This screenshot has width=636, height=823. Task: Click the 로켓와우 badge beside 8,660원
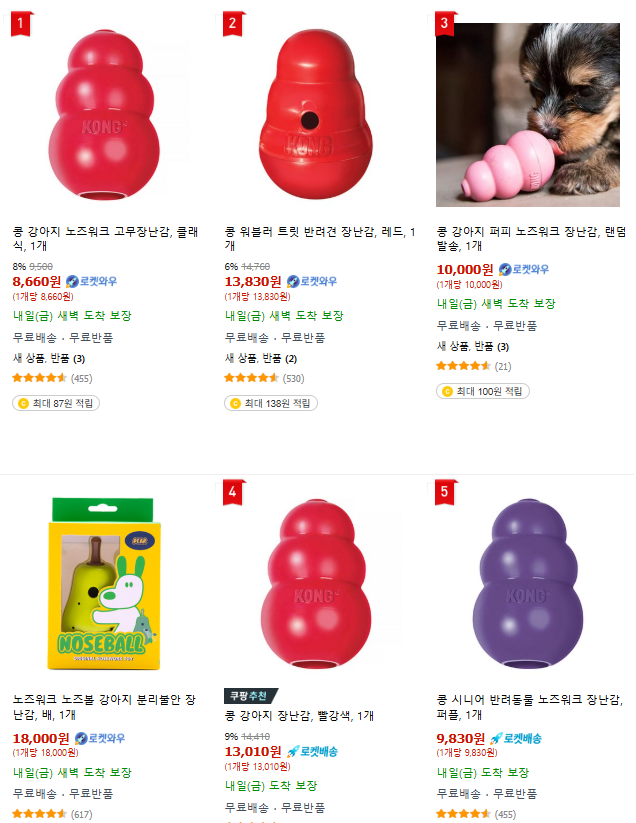coord(91,281)
